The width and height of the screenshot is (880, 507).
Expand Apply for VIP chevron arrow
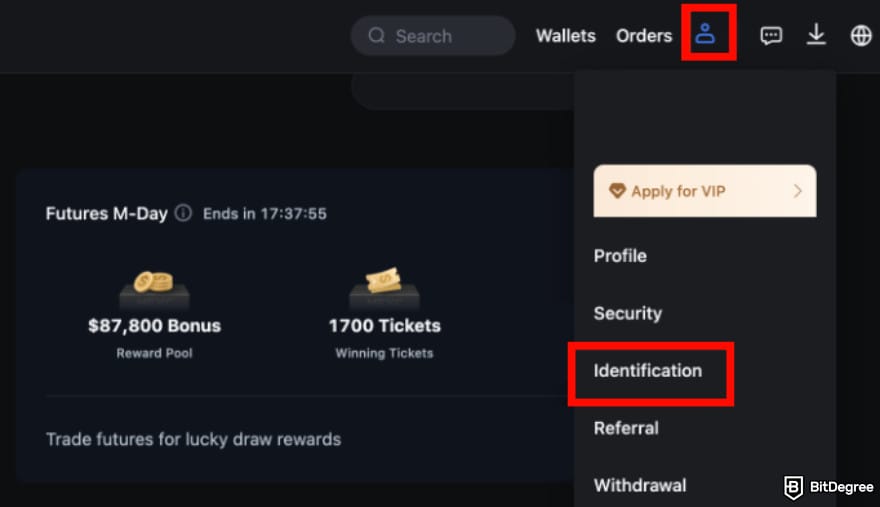pyautogui.click(x=798, y=191)
